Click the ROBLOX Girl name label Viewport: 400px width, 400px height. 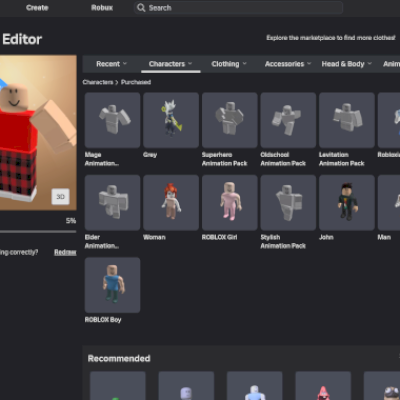point(219,237)
